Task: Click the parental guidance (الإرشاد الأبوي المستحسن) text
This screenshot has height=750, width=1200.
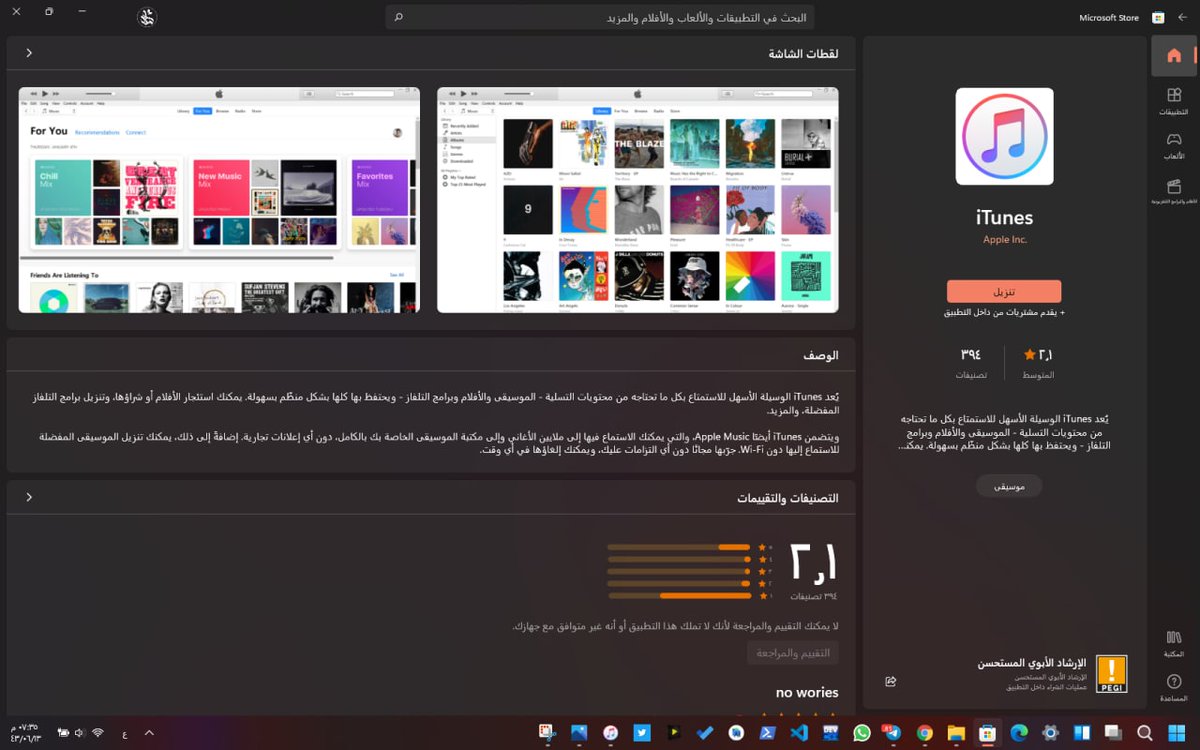Action: [x=1033, y=664]
